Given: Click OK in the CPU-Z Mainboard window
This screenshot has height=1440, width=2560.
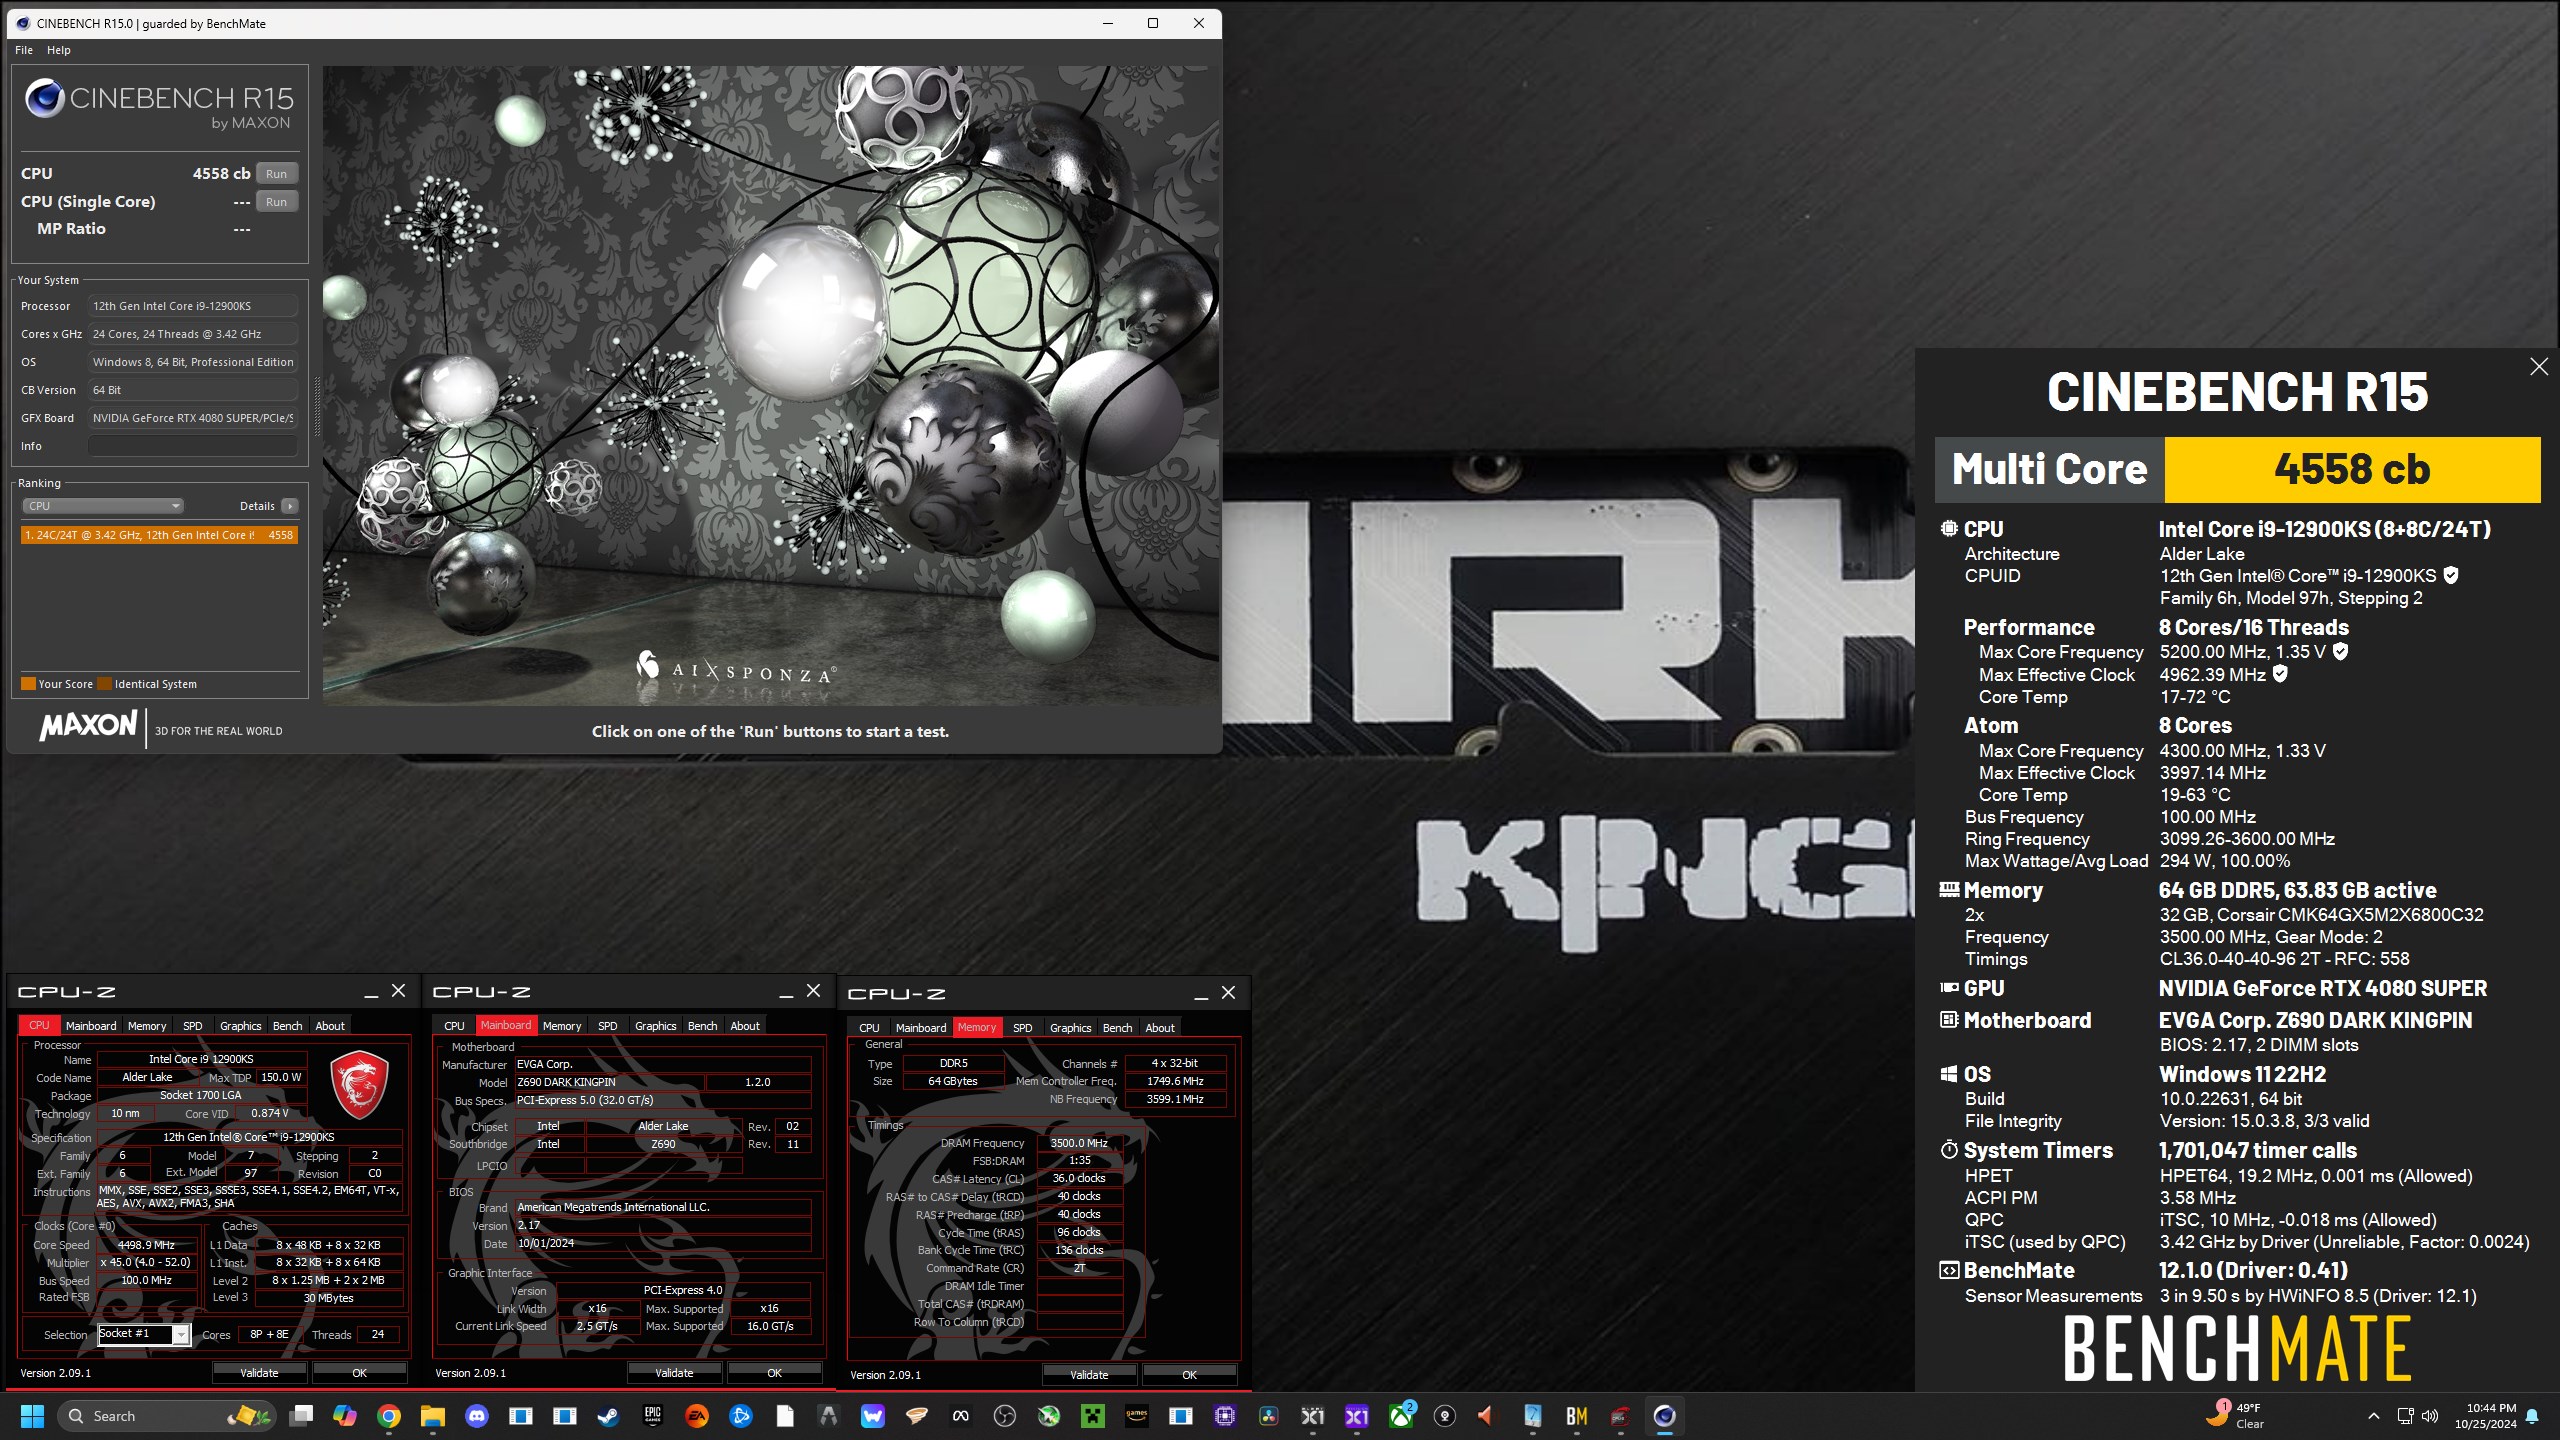Looking at the screenshot, I should click(x=774, y=1373).
